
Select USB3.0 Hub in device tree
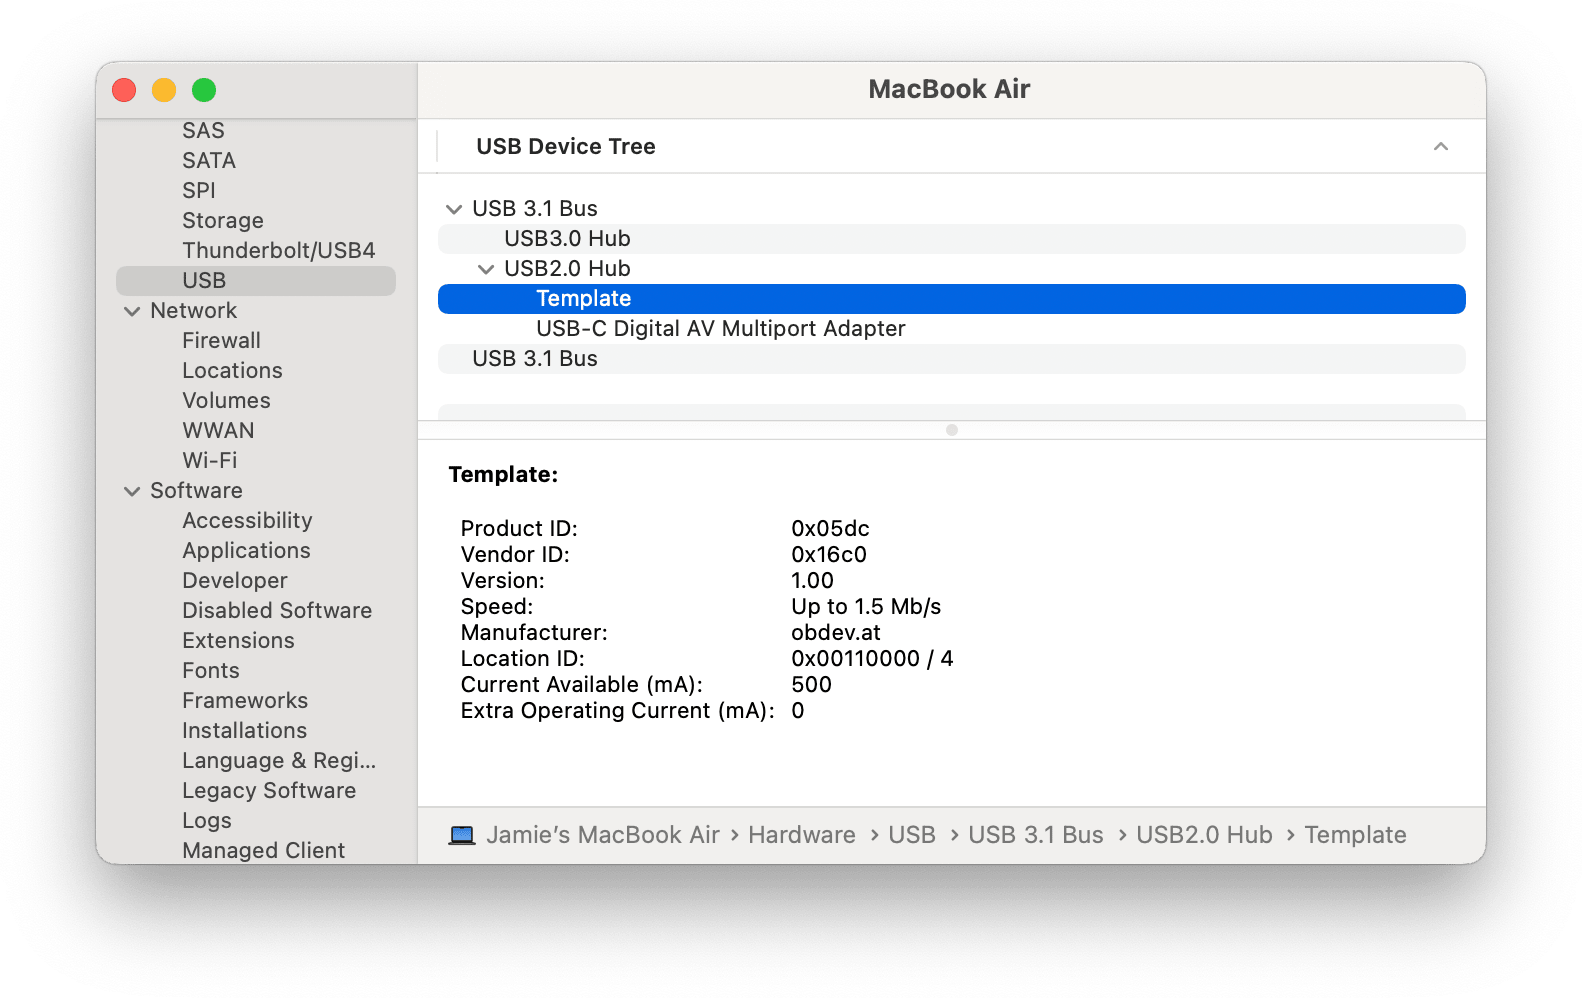pyautogui.click(x=952, y=239)
